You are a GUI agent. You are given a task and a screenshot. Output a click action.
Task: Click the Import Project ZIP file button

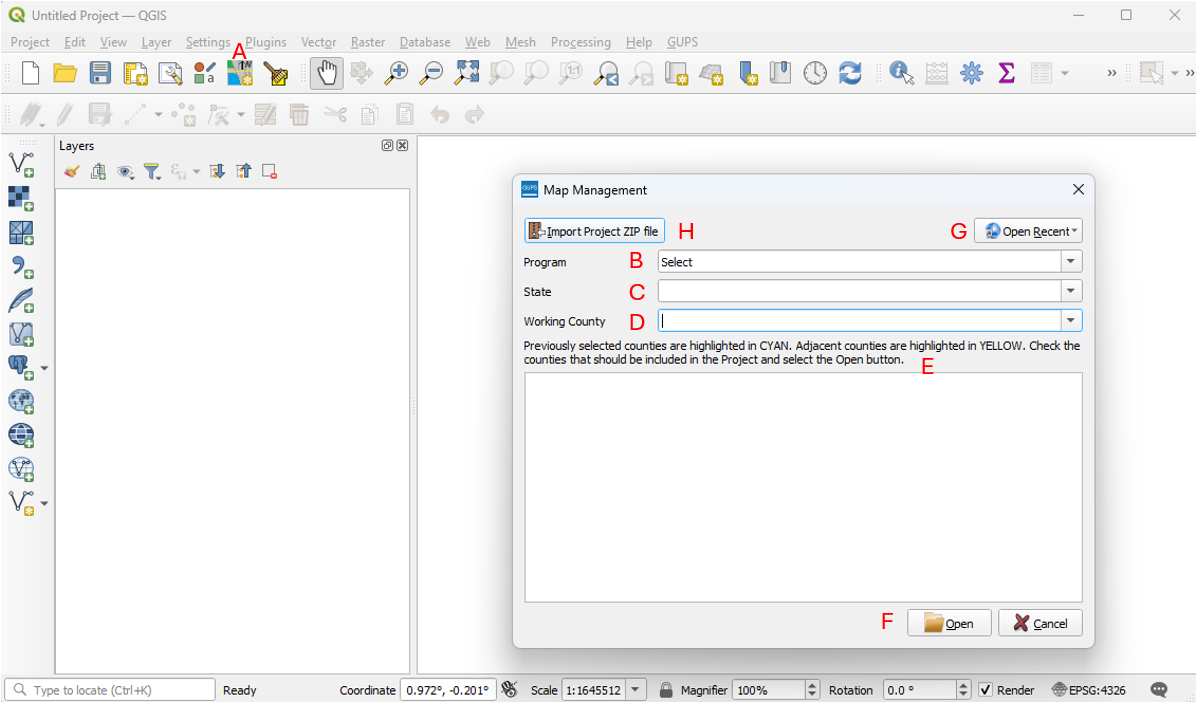pyautogui.click(x=594, y=231)
